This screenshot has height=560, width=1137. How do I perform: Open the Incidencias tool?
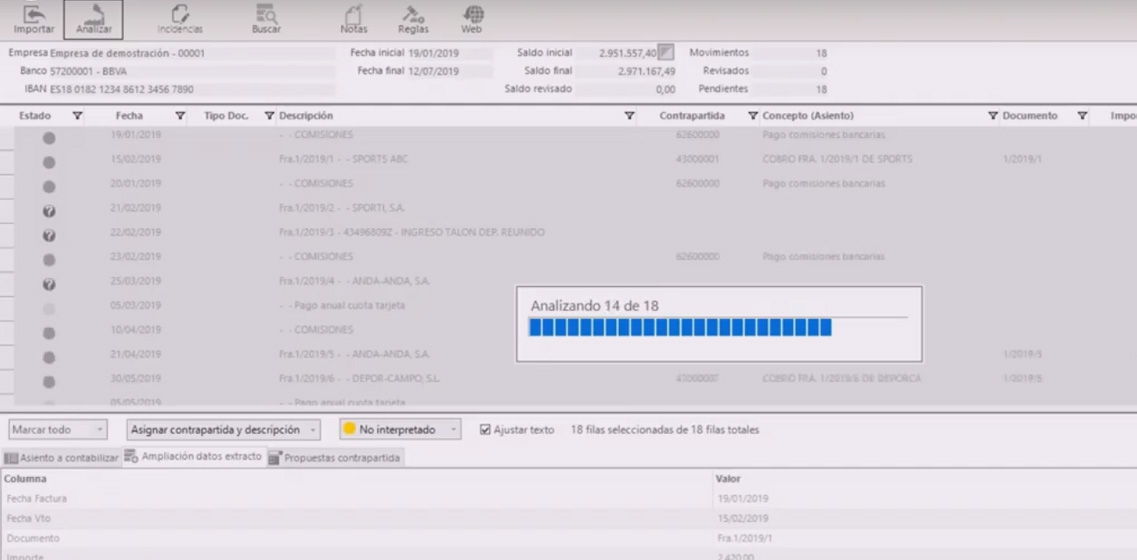[179, 19]
